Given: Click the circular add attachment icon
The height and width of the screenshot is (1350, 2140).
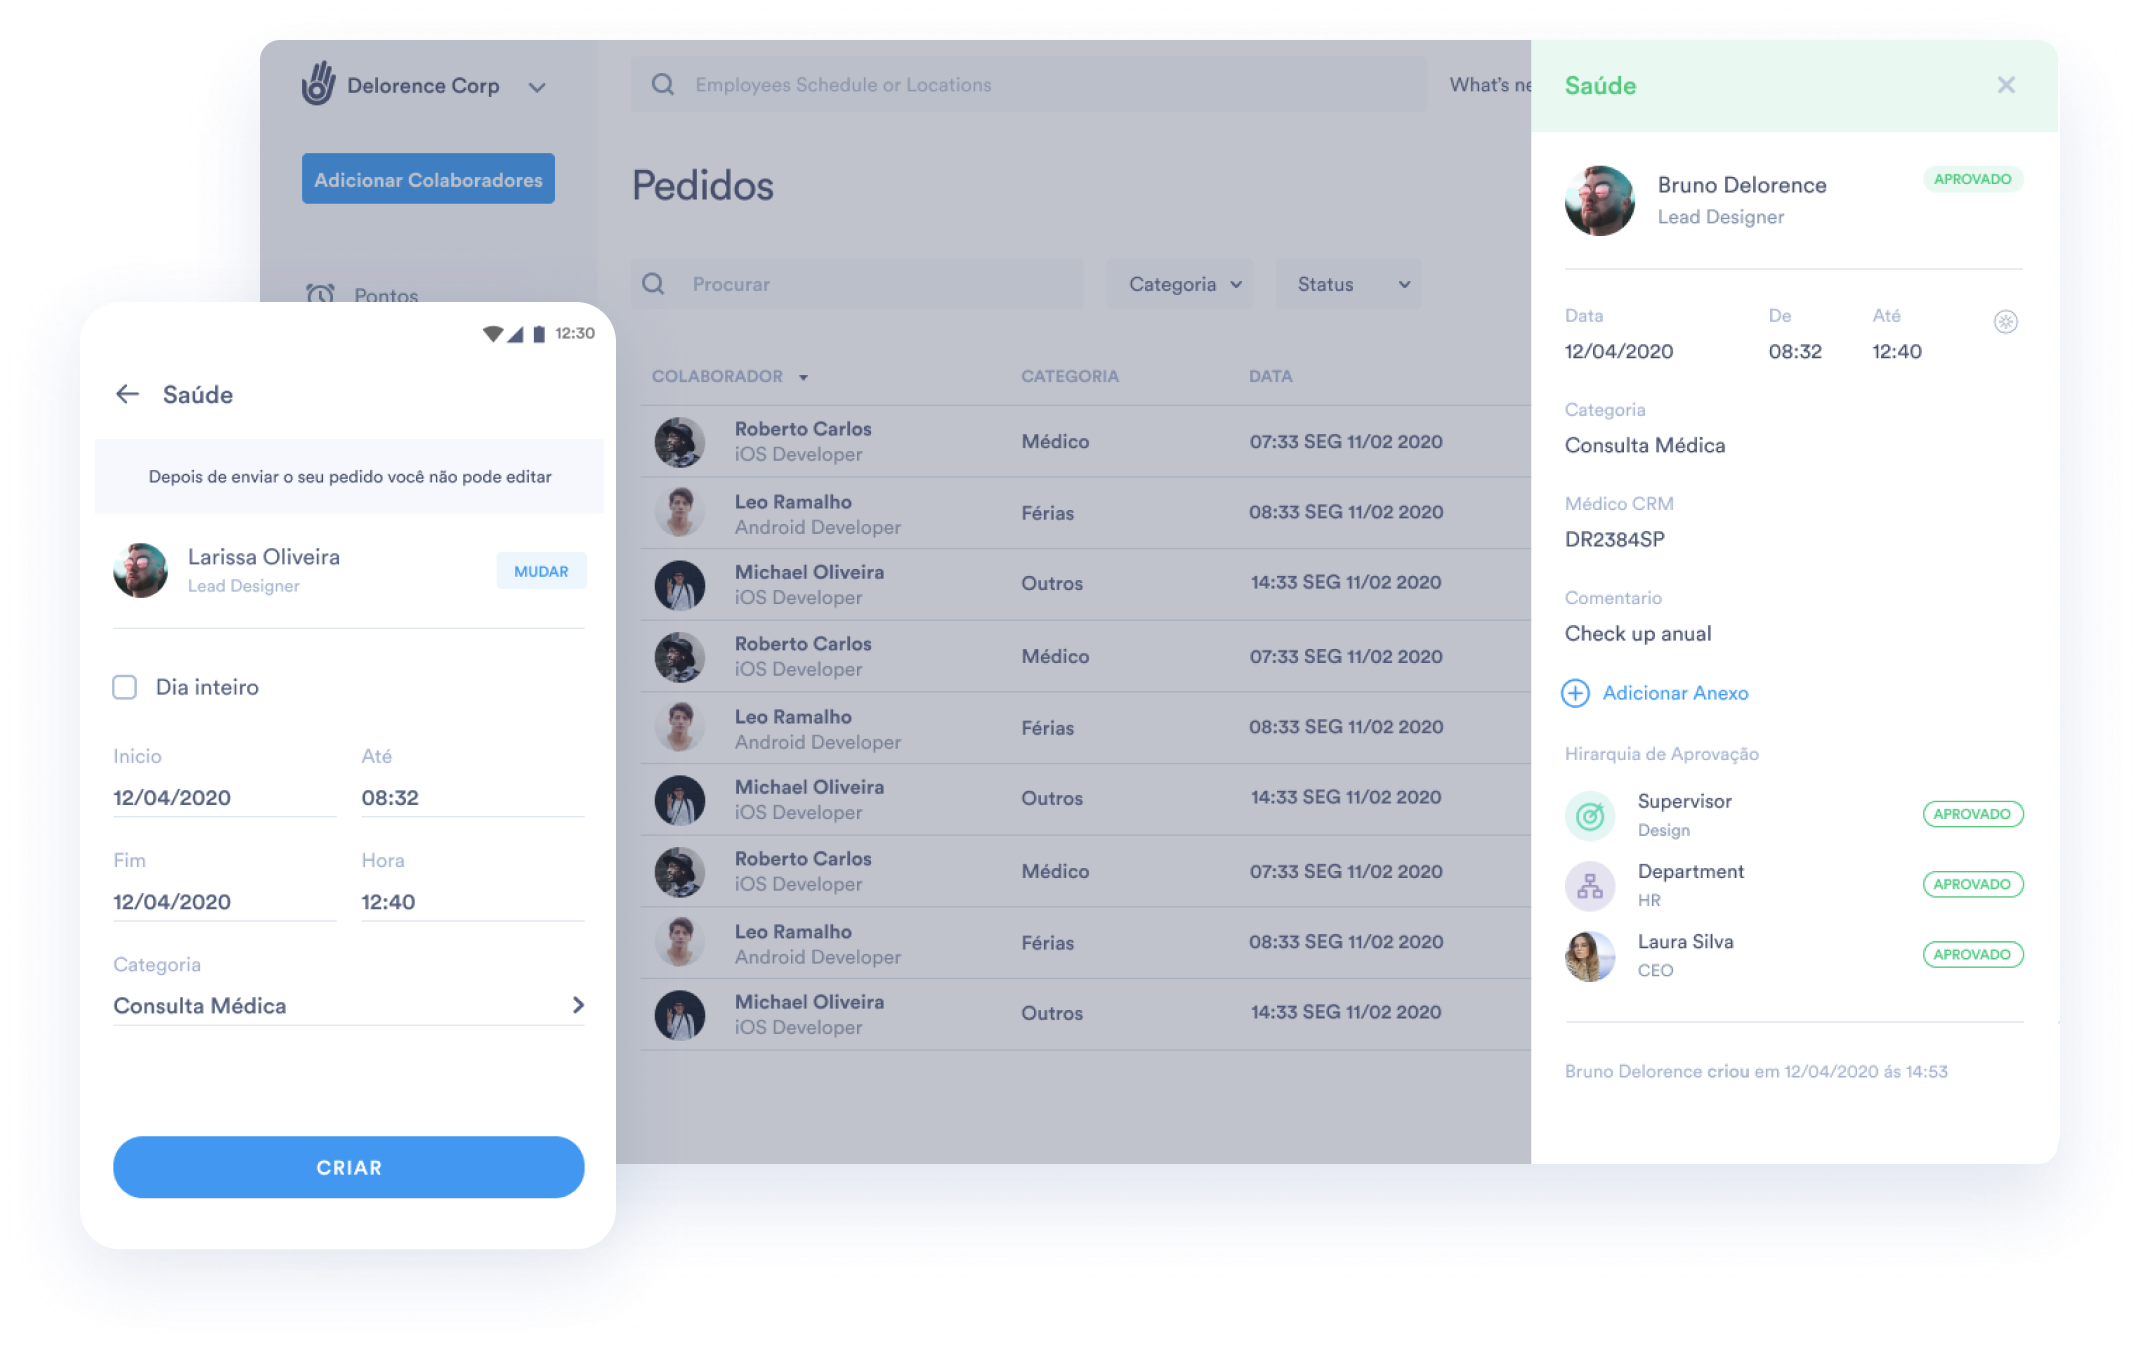Looking at the screenshot, I should (1574, 694).
